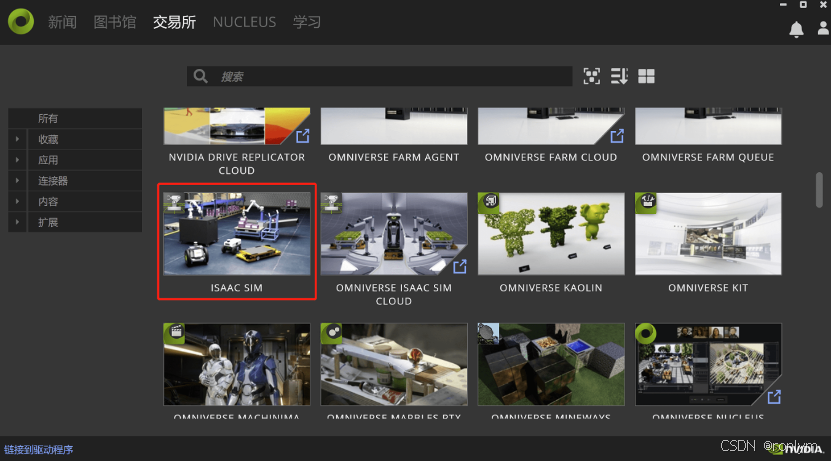Click the OMNIVERSE FARM QUEUE title text
This screenshot has width=832, height=462.
[708, 158]
